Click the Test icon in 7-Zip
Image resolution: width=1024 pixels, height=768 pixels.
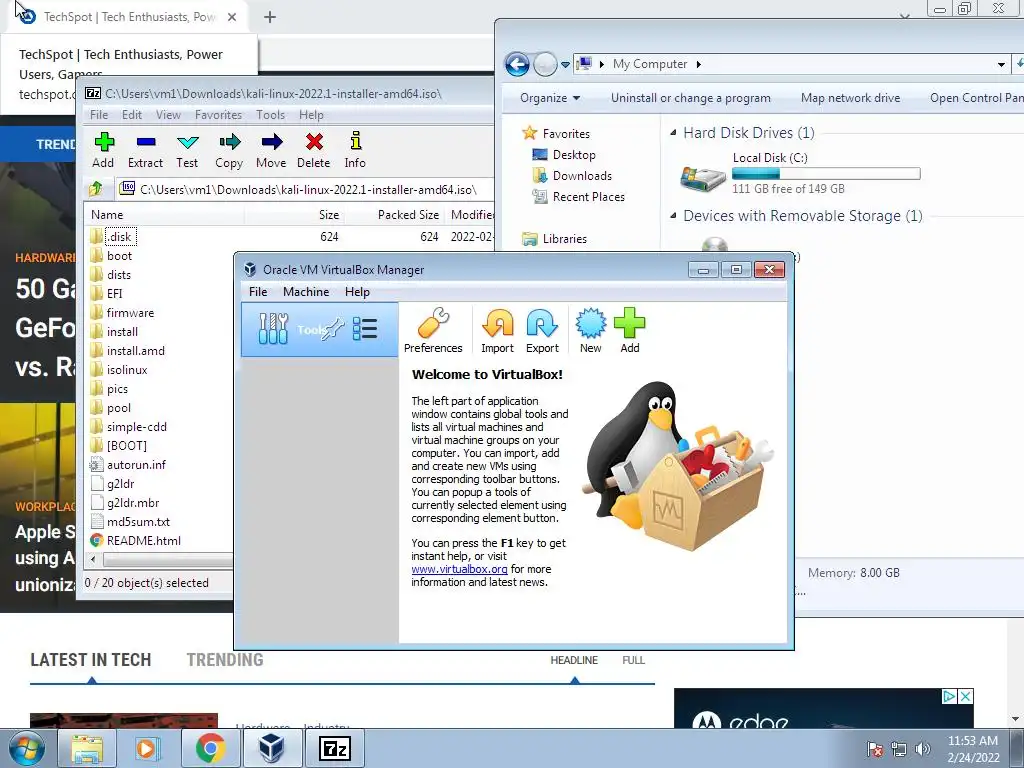coord(187,142)
